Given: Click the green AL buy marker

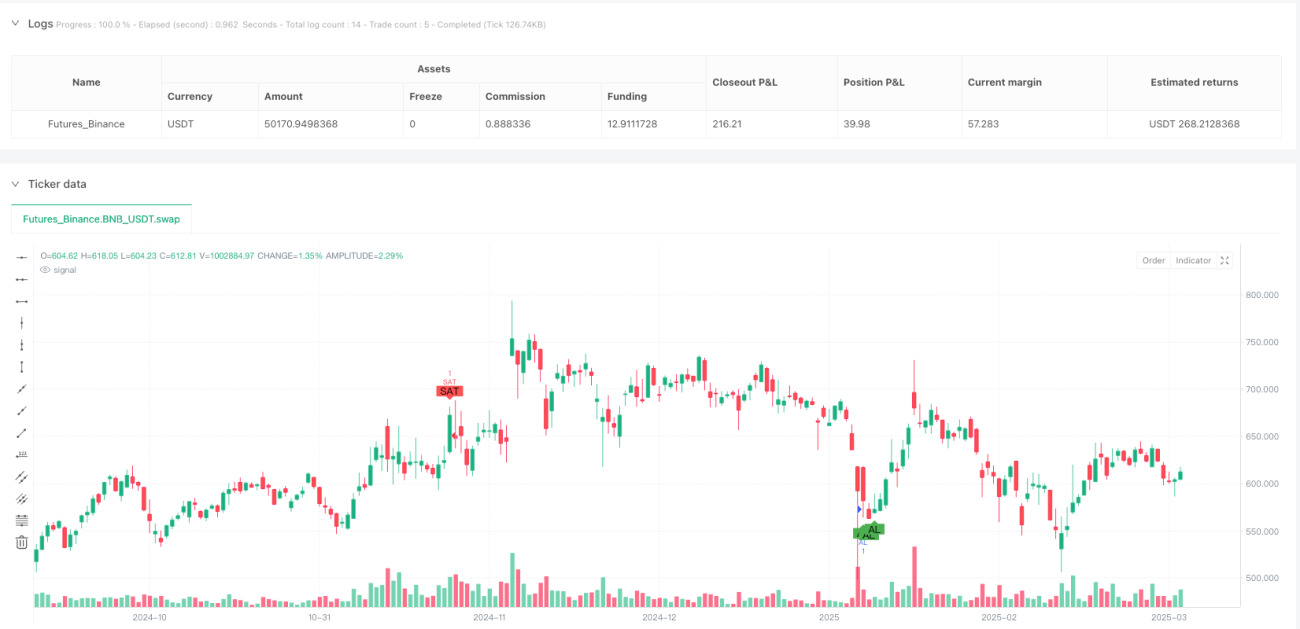Looking at the screenshot, I should 873,529.
